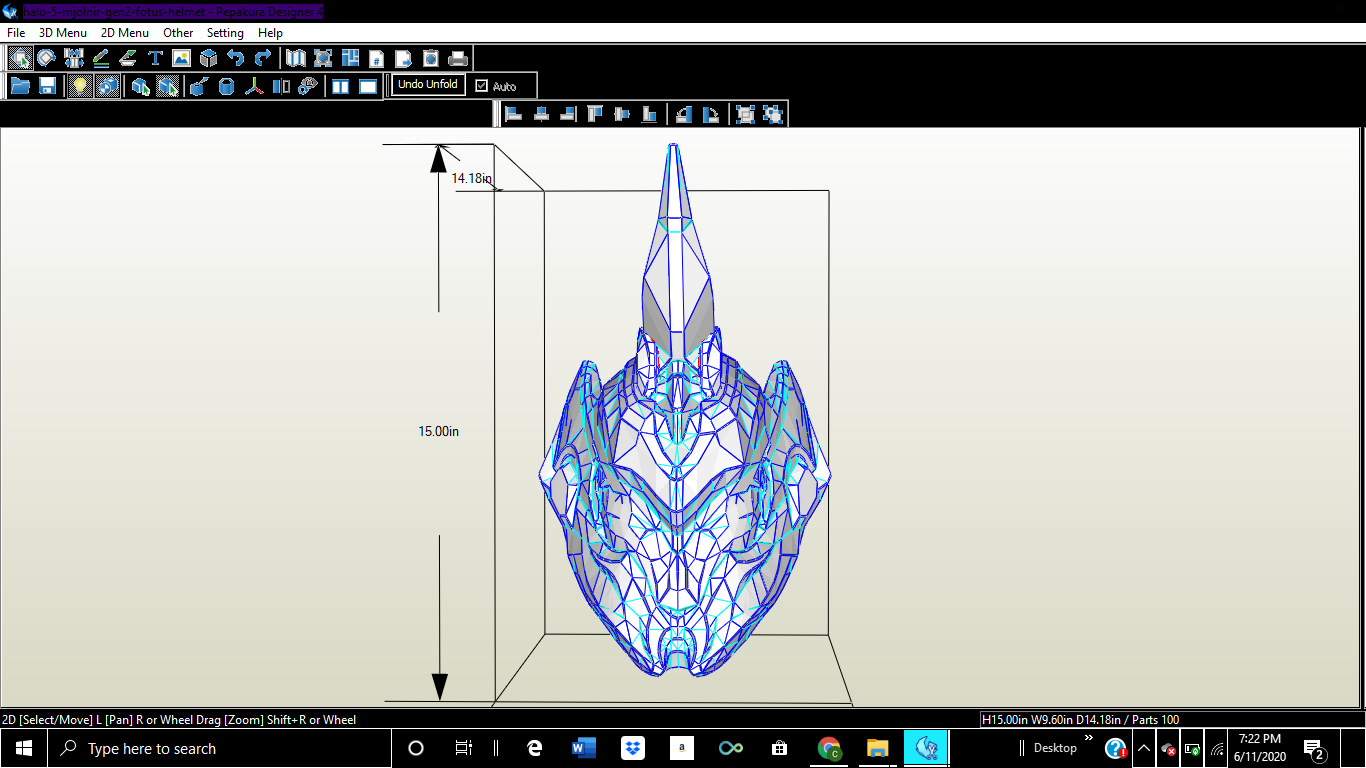Undo the last action with blue arrow

pos(235,58)
